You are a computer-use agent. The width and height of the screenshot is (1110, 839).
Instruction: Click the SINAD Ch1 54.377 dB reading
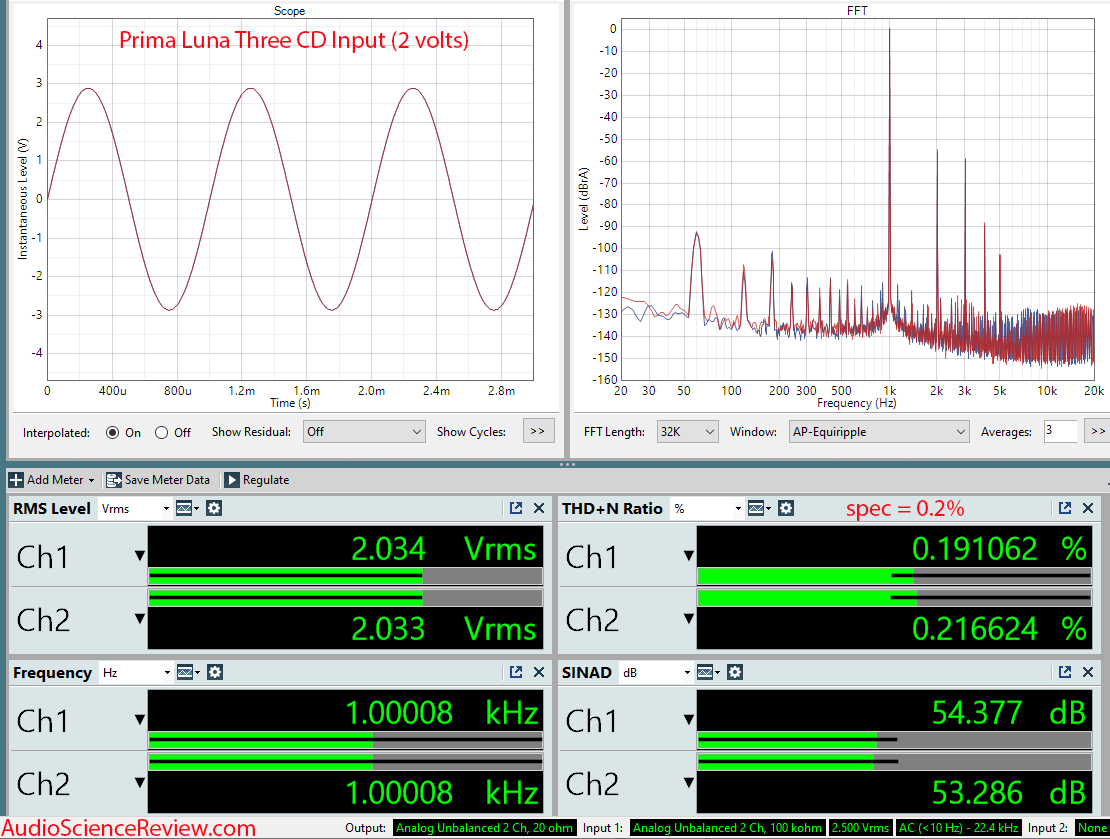click(1009, 713)
